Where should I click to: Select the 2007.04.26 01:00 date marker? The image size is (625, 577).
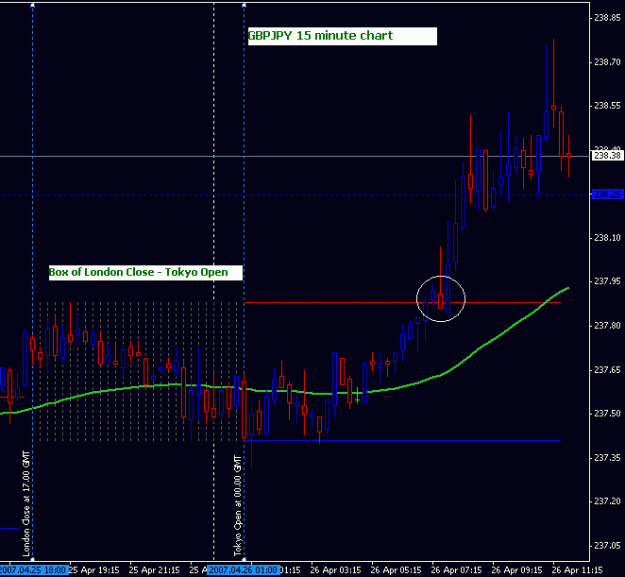(x=243, y=570)
